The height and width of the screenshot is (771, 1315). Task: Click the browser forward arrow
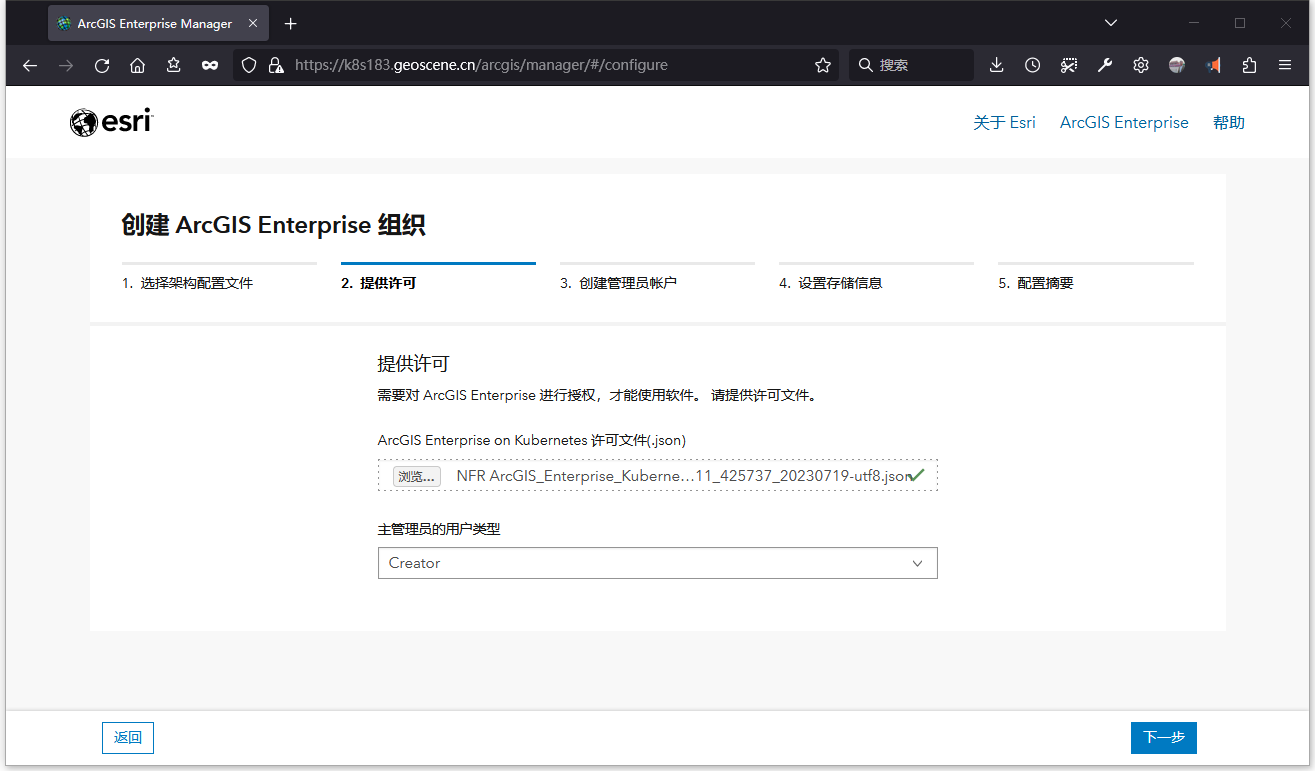click(66, 65)
